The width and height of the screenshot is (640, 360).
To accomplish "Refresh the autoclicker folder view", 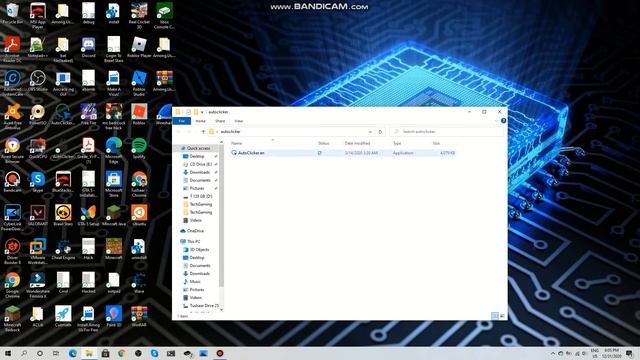I will click(x=380, y=132).
